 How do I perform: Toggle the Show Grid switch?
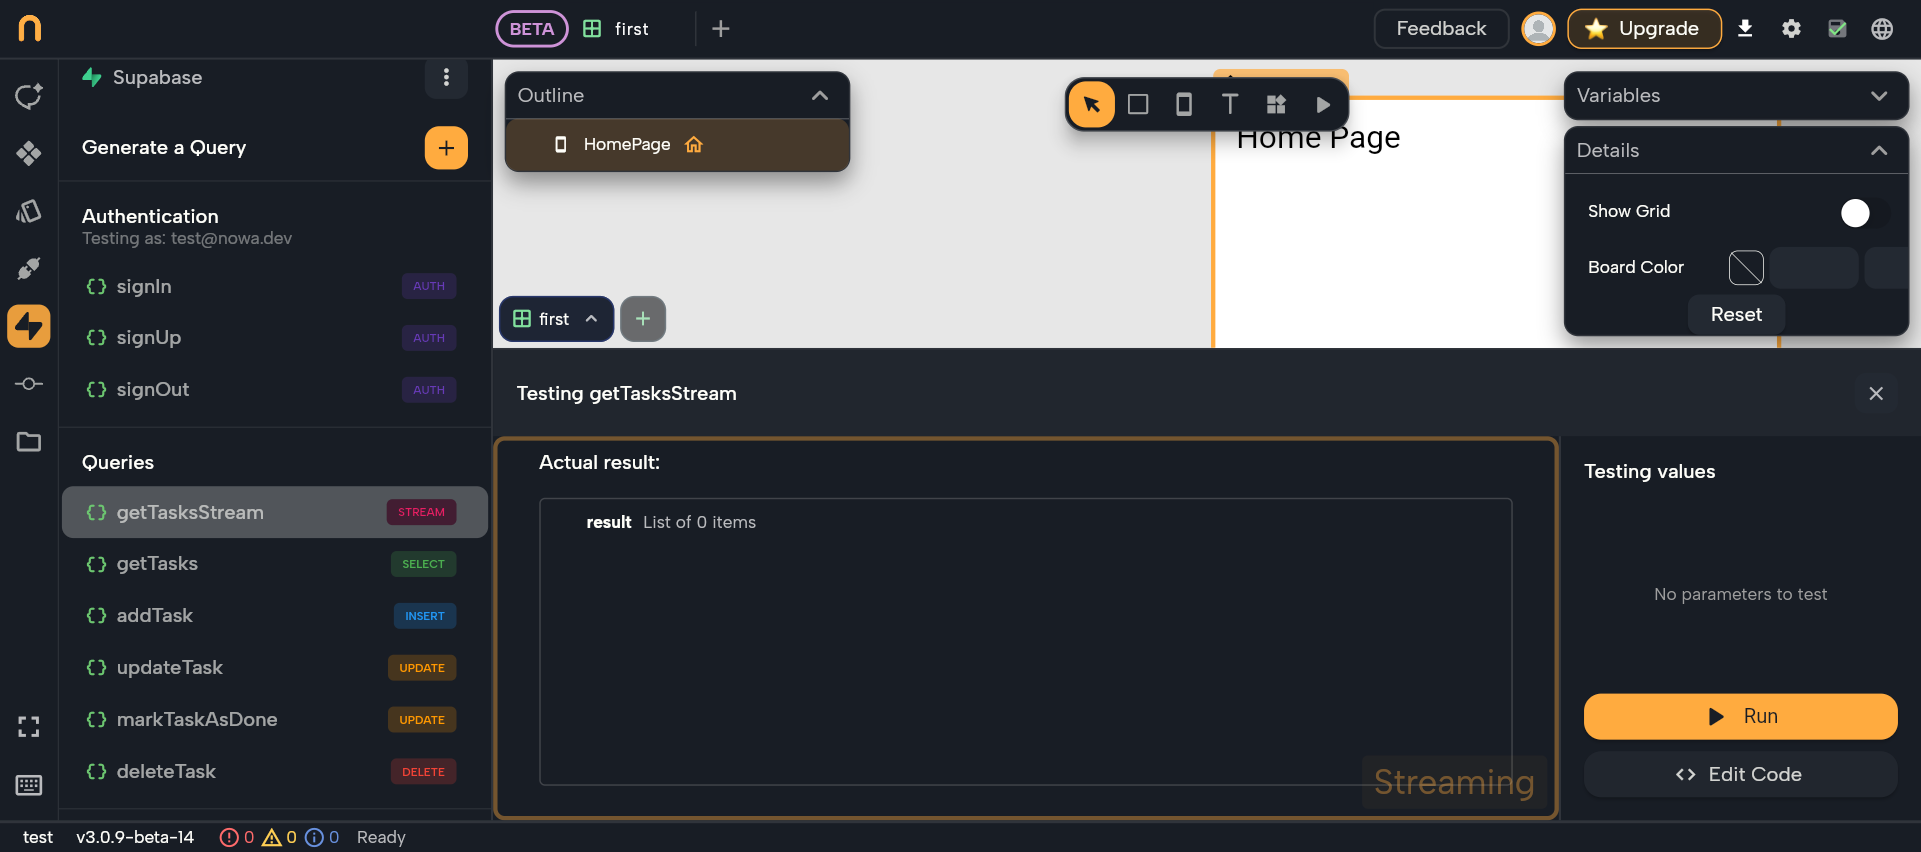[1863, 212]
